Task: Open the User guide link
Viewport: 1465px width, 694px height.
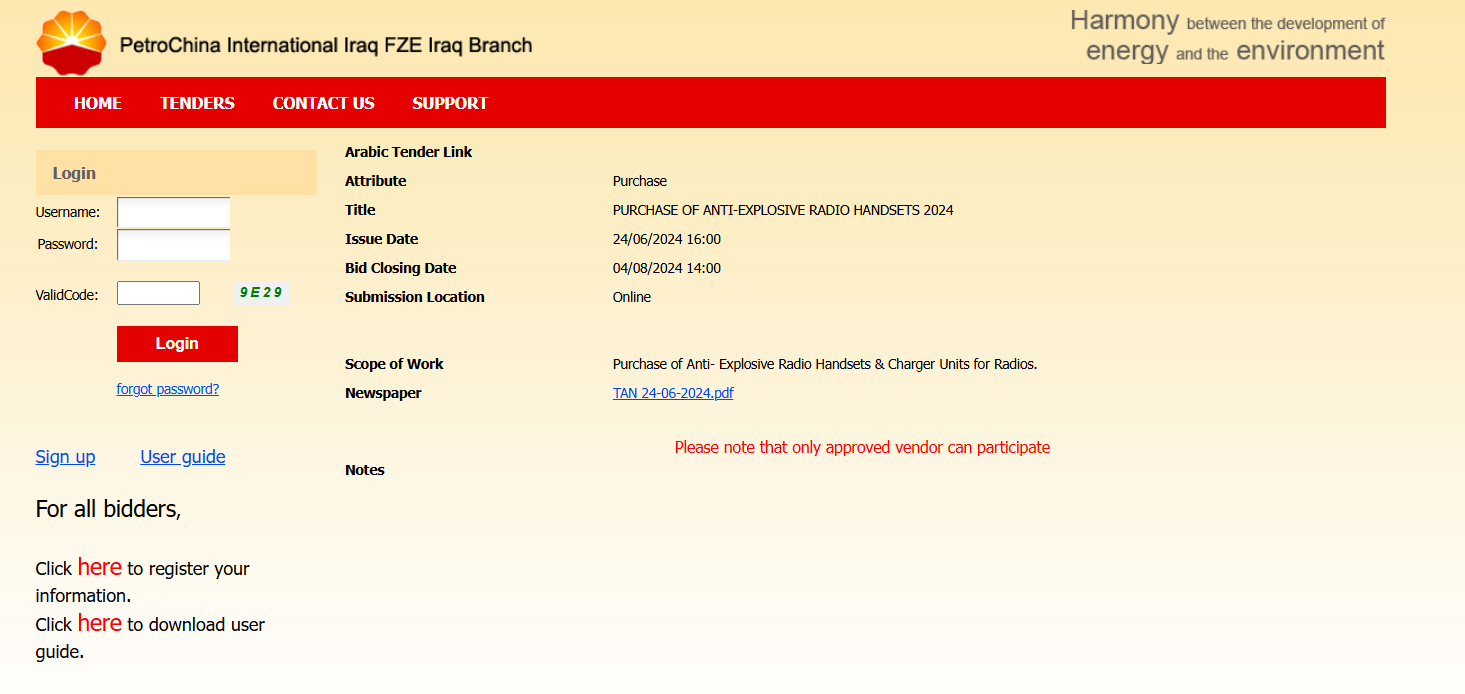Action: 182,457
